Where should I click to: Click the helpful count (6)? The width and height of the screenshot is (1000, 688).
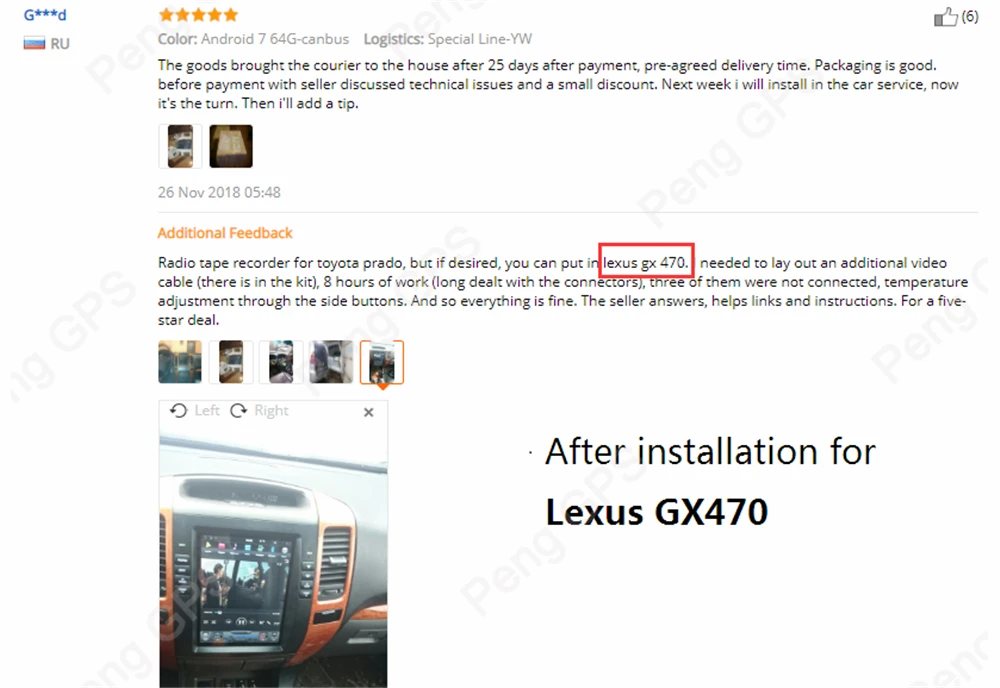click(969, 17)
